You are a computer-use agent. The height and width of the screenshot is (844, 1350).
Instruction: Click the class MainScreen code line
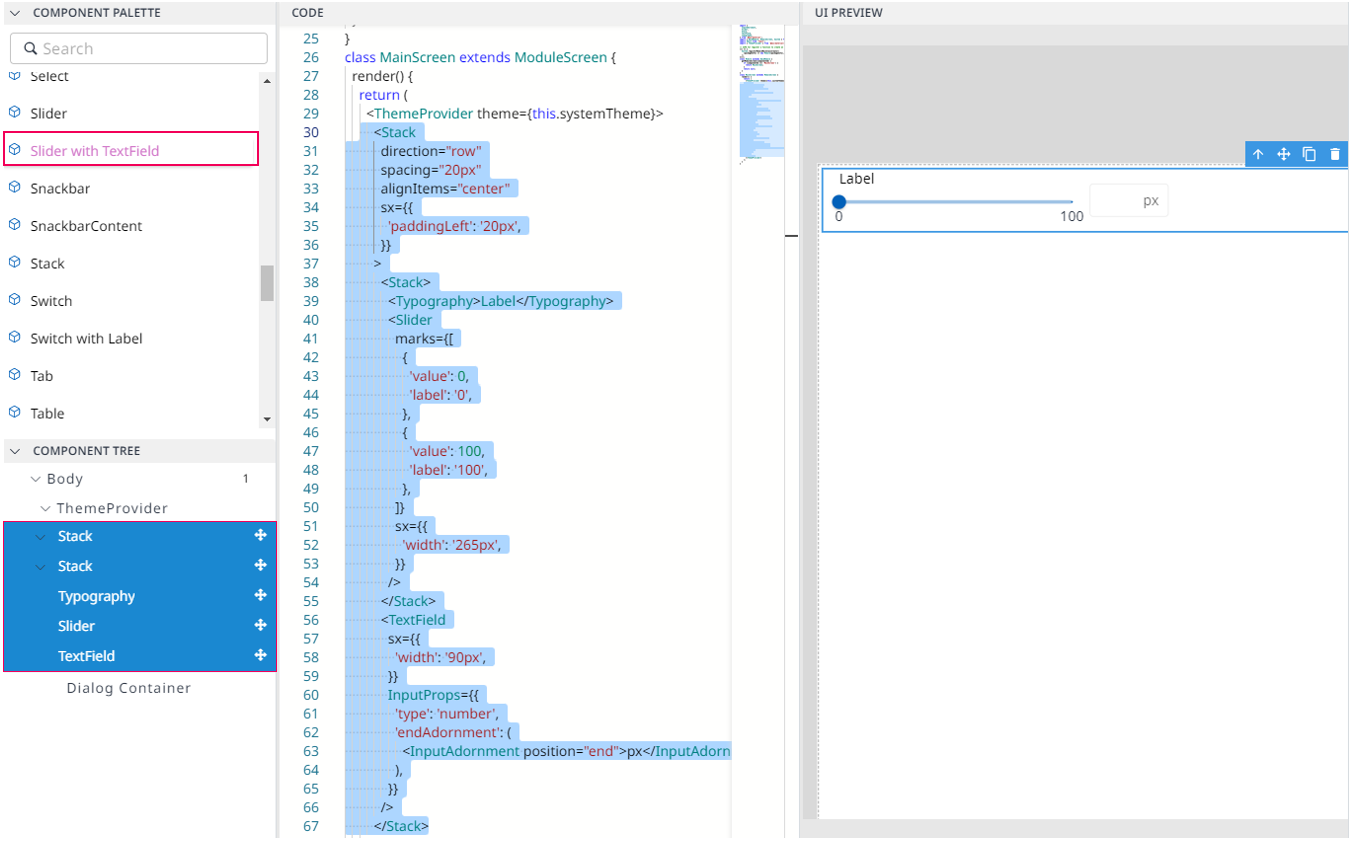[480, 57]
